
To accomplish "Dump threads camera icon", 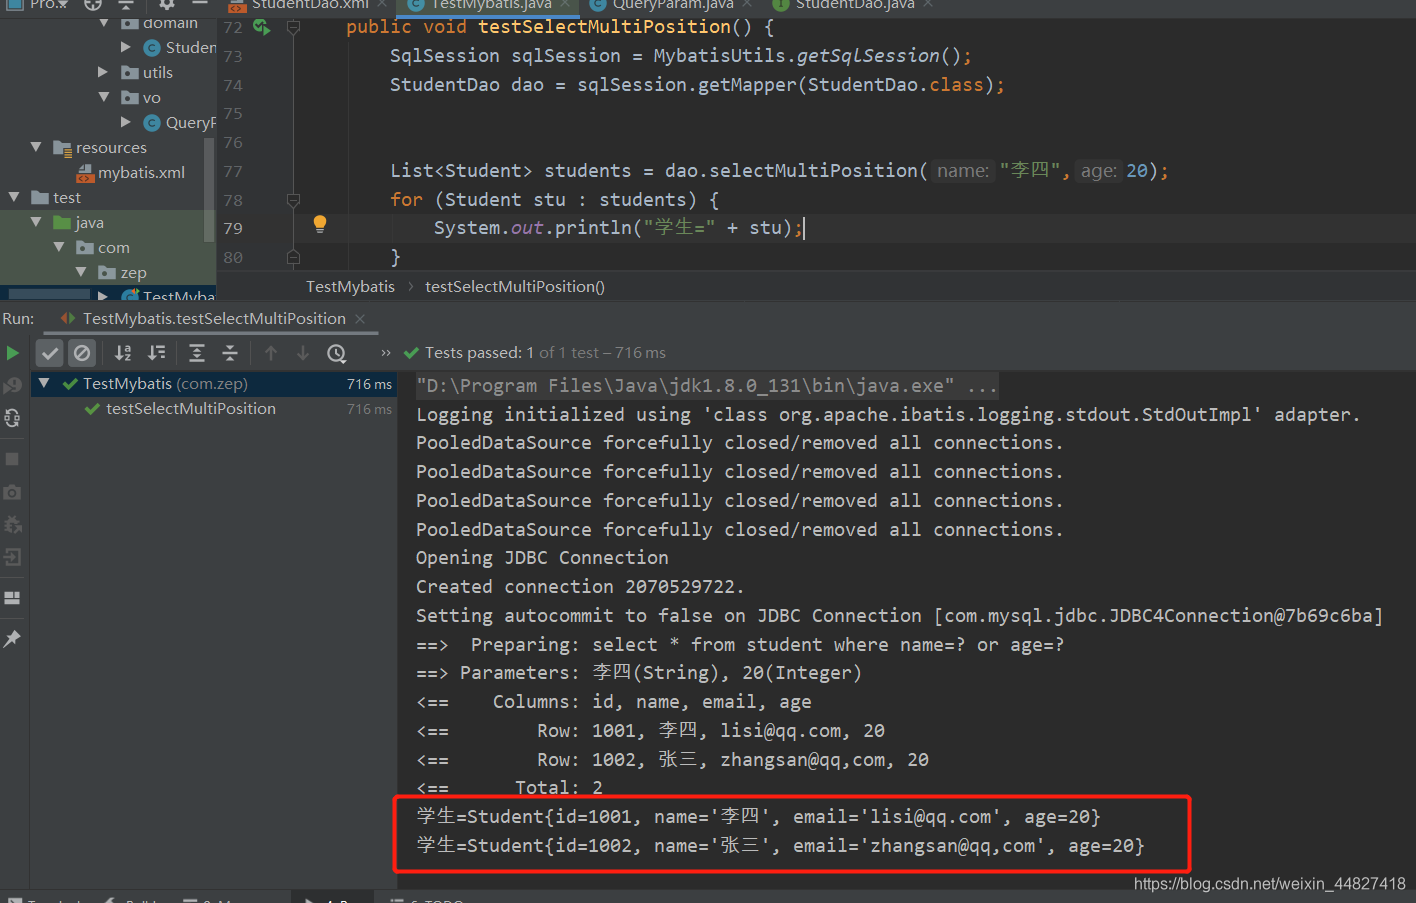I will [x=13, y=492].
